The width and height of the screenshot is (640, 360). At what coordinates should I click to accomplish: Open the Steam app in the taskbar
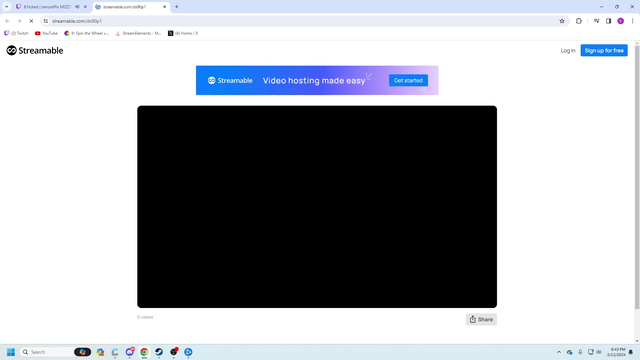click(159, 352)
